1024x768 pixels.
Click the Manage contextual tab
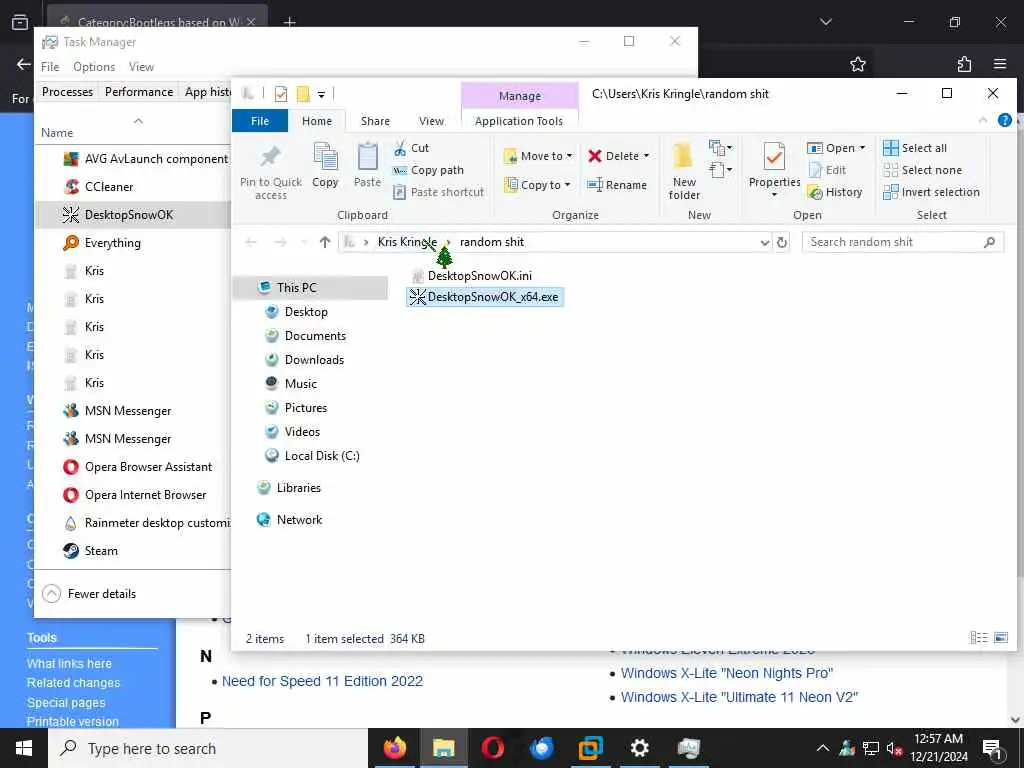520,96
